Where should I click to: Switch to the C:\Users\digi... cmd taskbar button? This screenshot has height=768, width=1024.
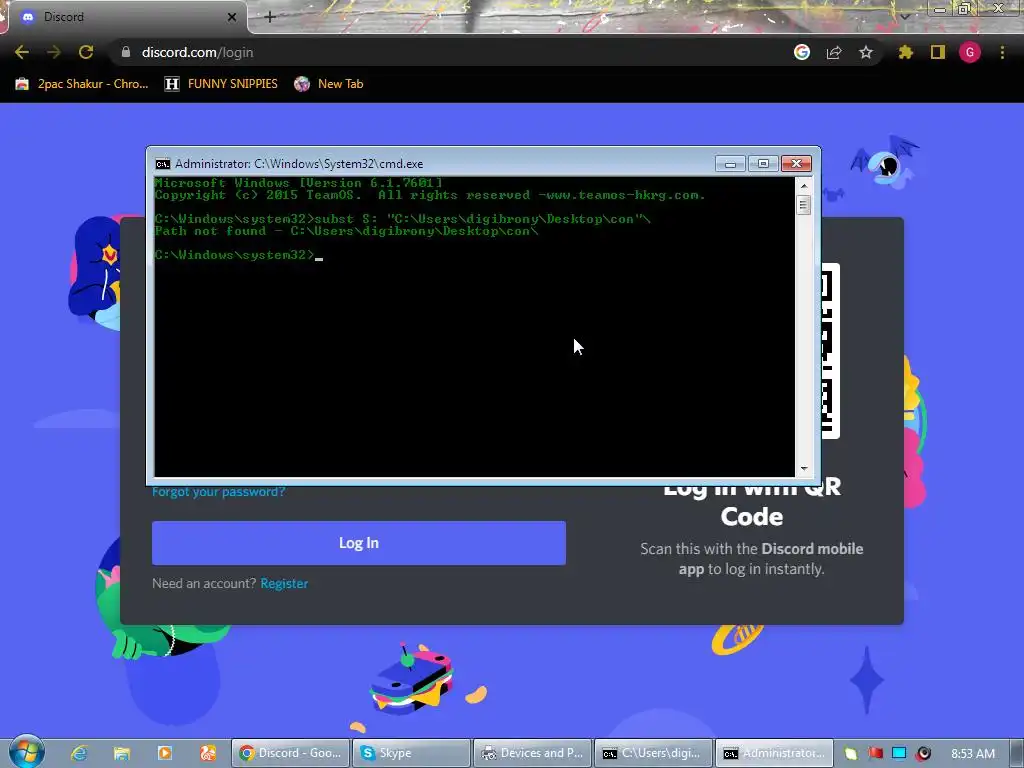click(x=654, y=753)
